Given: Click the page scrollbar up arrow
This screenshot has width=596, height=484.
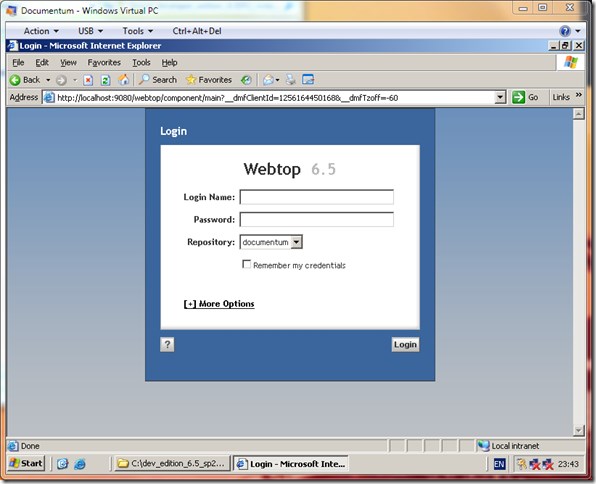Looking at the screenshot, I should tap(579, 113).
